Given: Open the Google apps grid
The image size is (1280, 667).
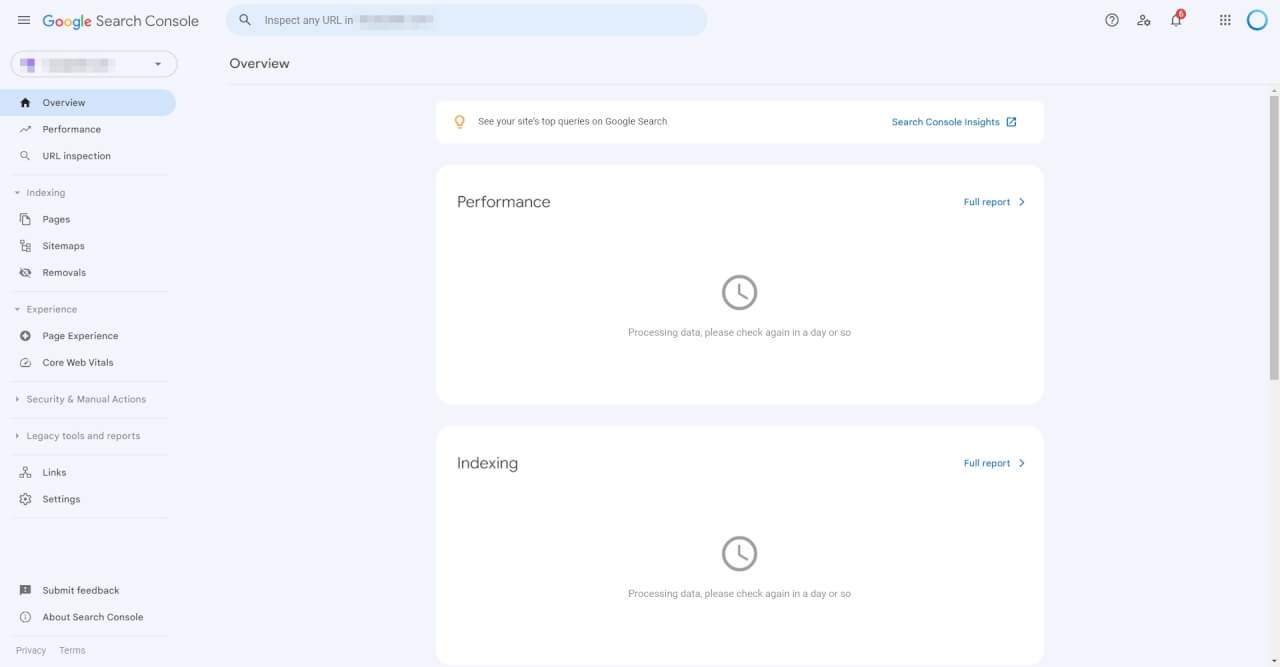Looking at the screenshot, I should pyautogui.click(x=1225, y=20).
